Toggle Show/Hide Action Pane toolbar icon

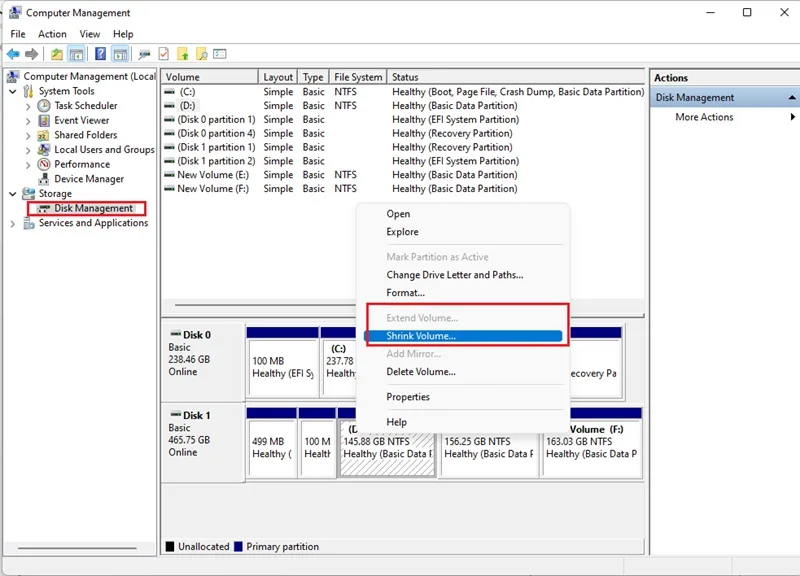(120, 54)
